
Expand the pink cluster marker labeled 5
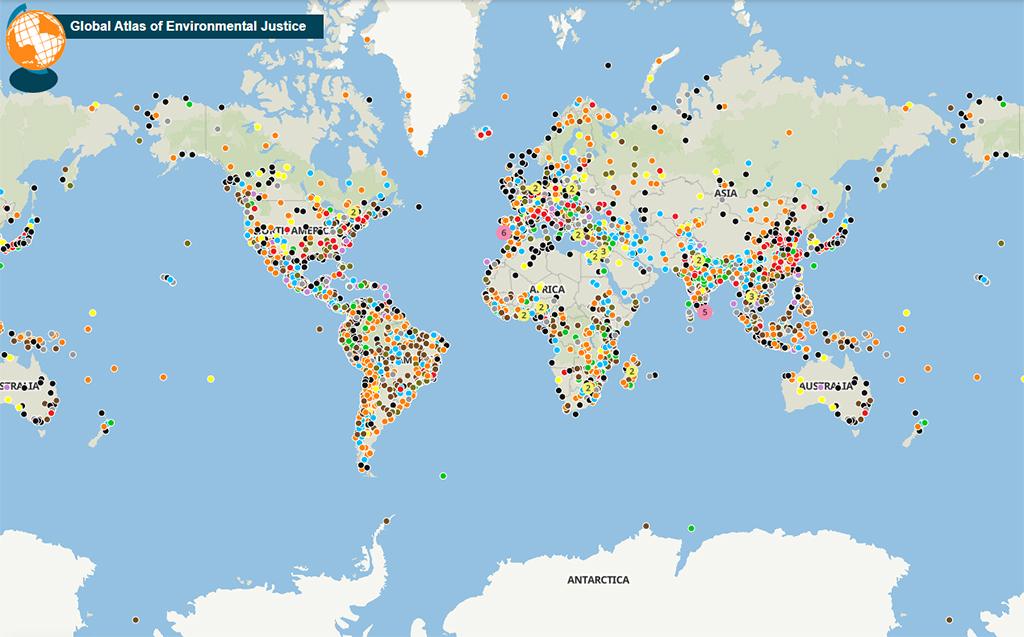705,312
